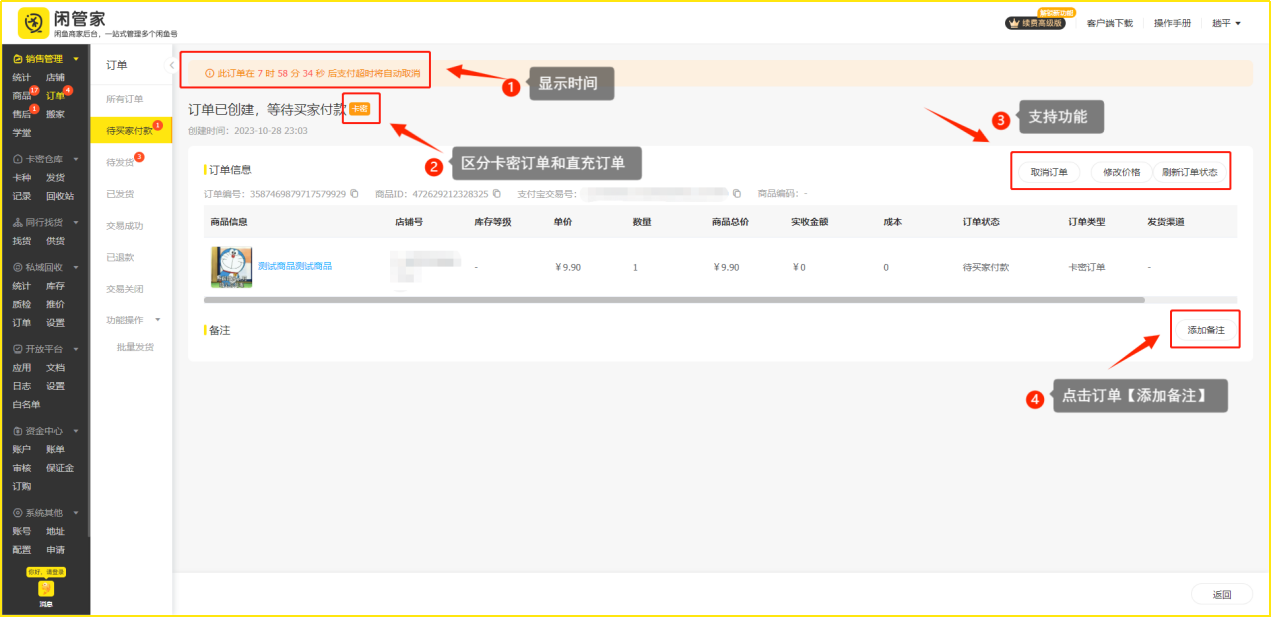Image resolution: width=1271 pixels, height=618 pixels.
Task: Click the 闲管家 logo icon
Action: (x=33, y=22)
